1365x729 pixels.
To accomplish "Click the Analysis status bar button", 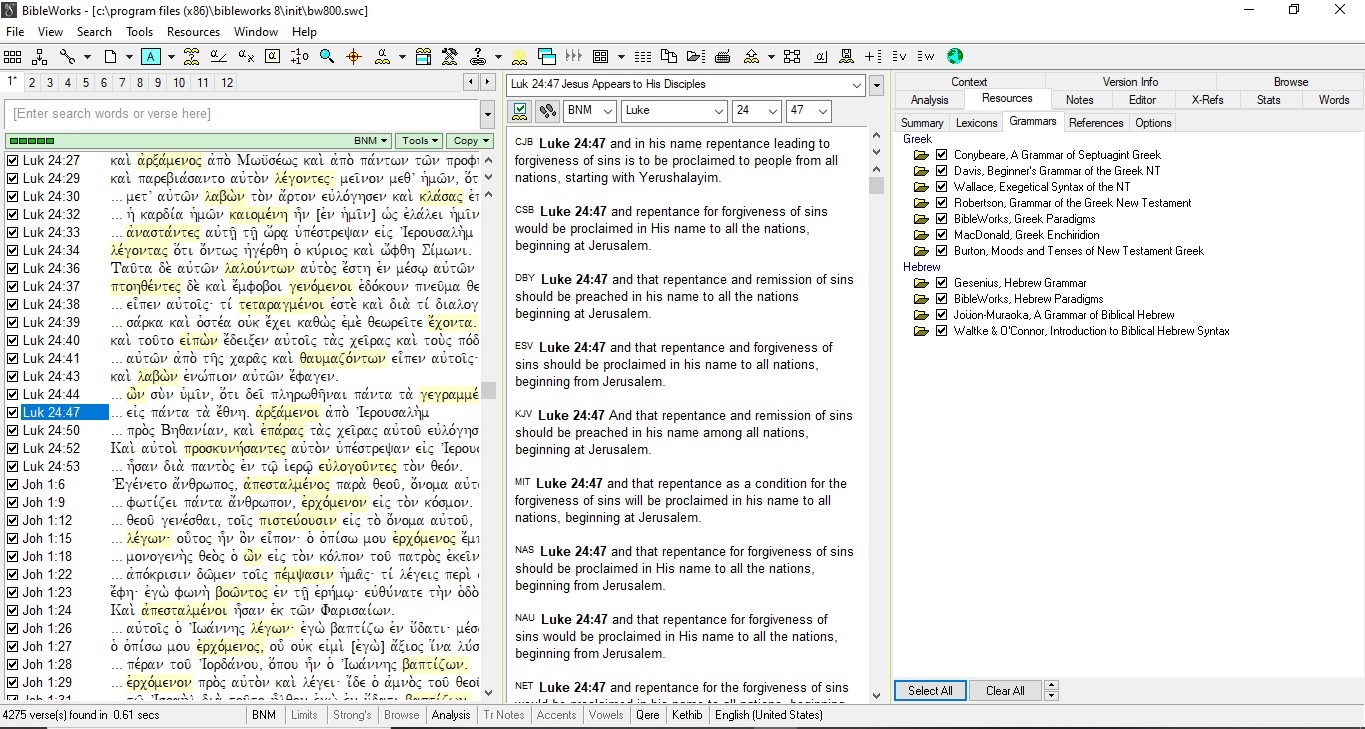I will click(451, 715).
